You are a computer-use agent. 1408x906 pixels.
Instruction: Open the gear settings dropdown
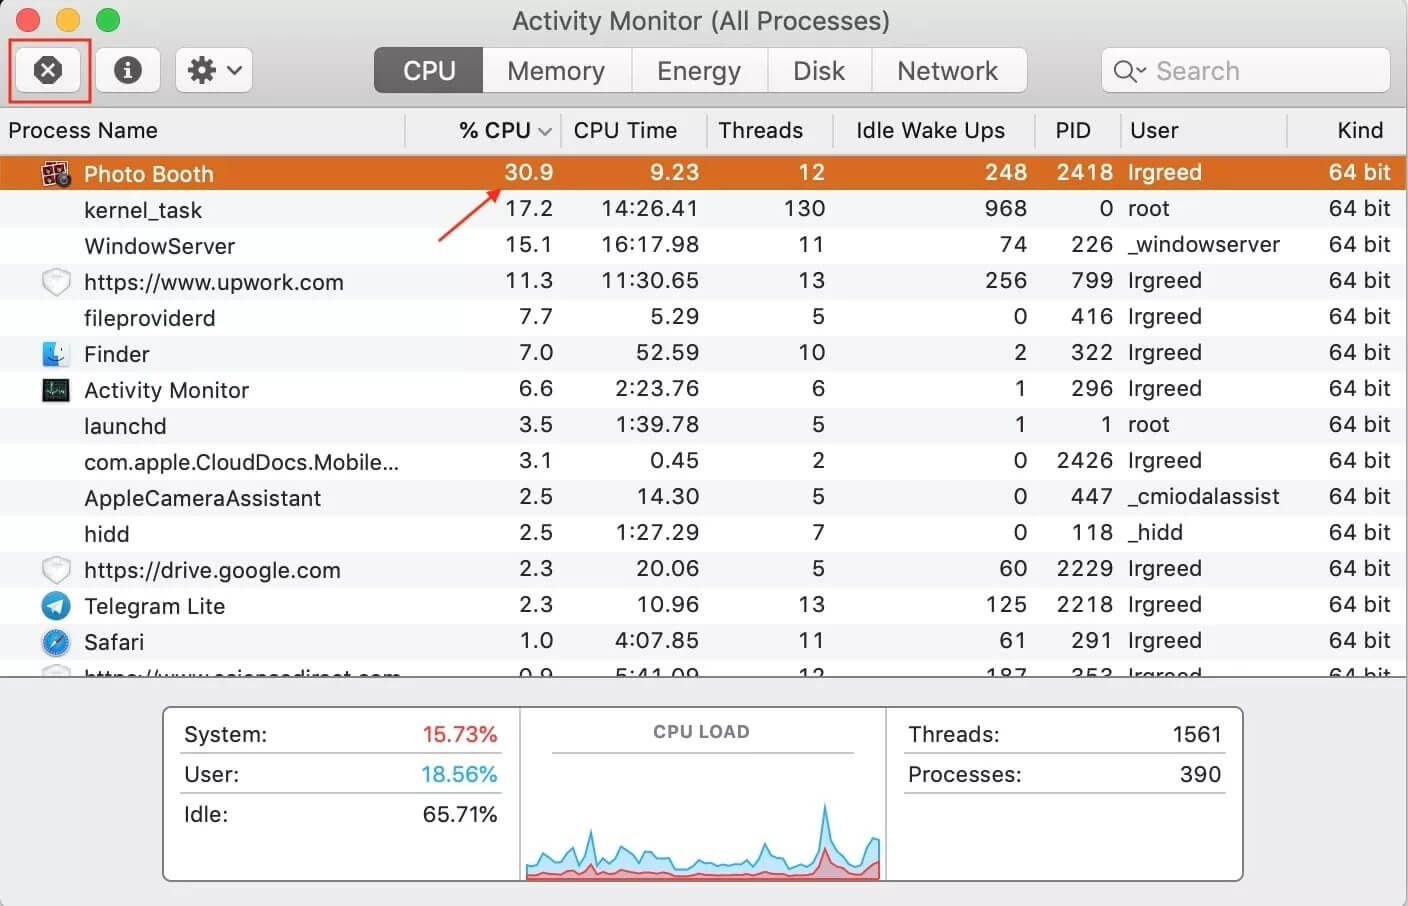pos(213,70)
